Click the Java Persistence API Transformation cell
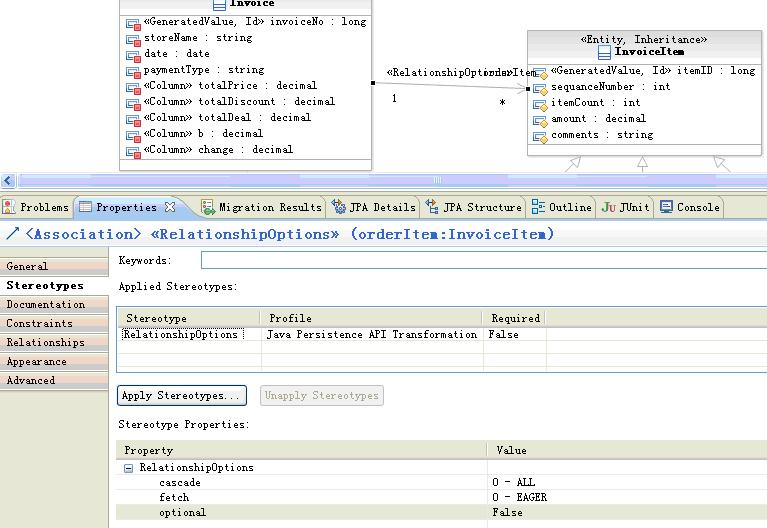 pos(371,335)
